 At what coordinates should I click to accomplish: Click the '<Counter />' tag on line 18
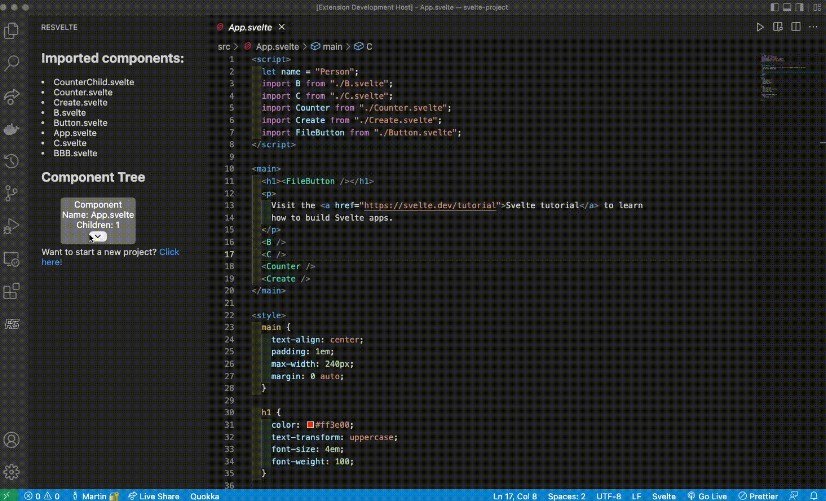click(288, 267)
